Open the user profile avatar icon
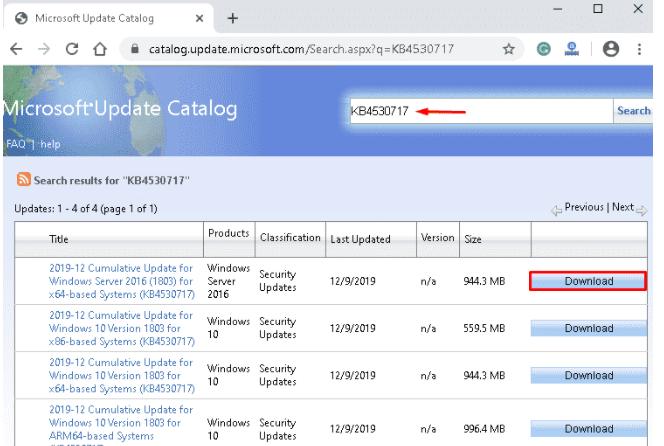664x446 pixels. pyautogui.click(x=611, y=49)
